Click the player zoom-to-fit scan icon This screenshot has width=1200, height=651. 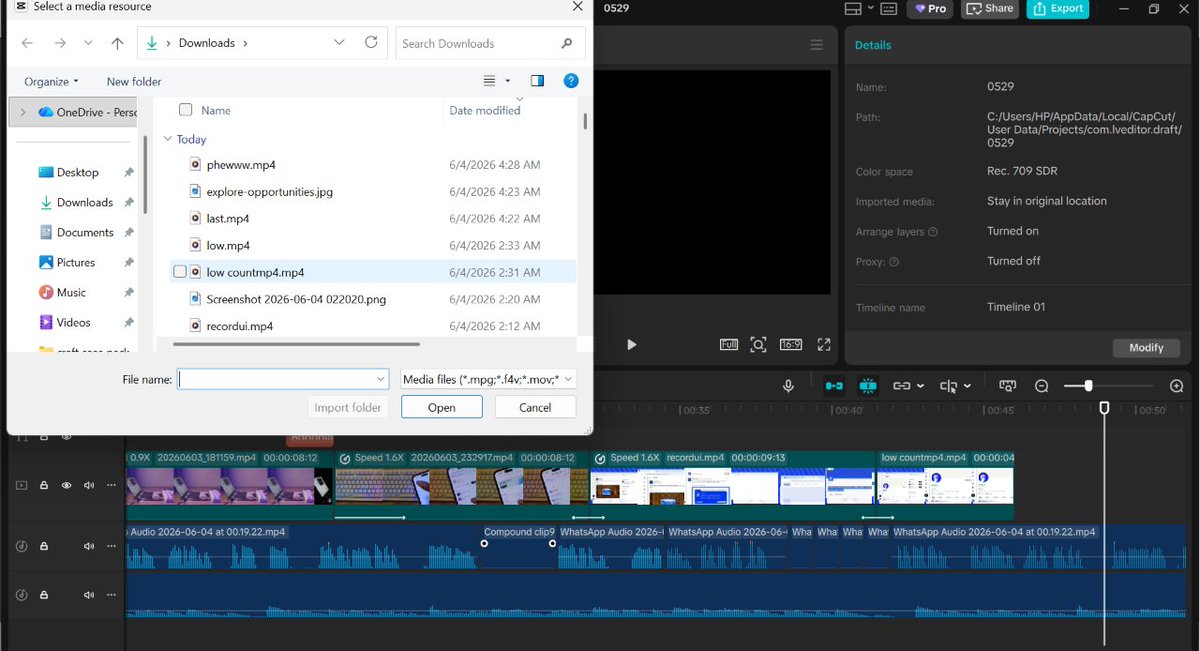coord(759,344)
